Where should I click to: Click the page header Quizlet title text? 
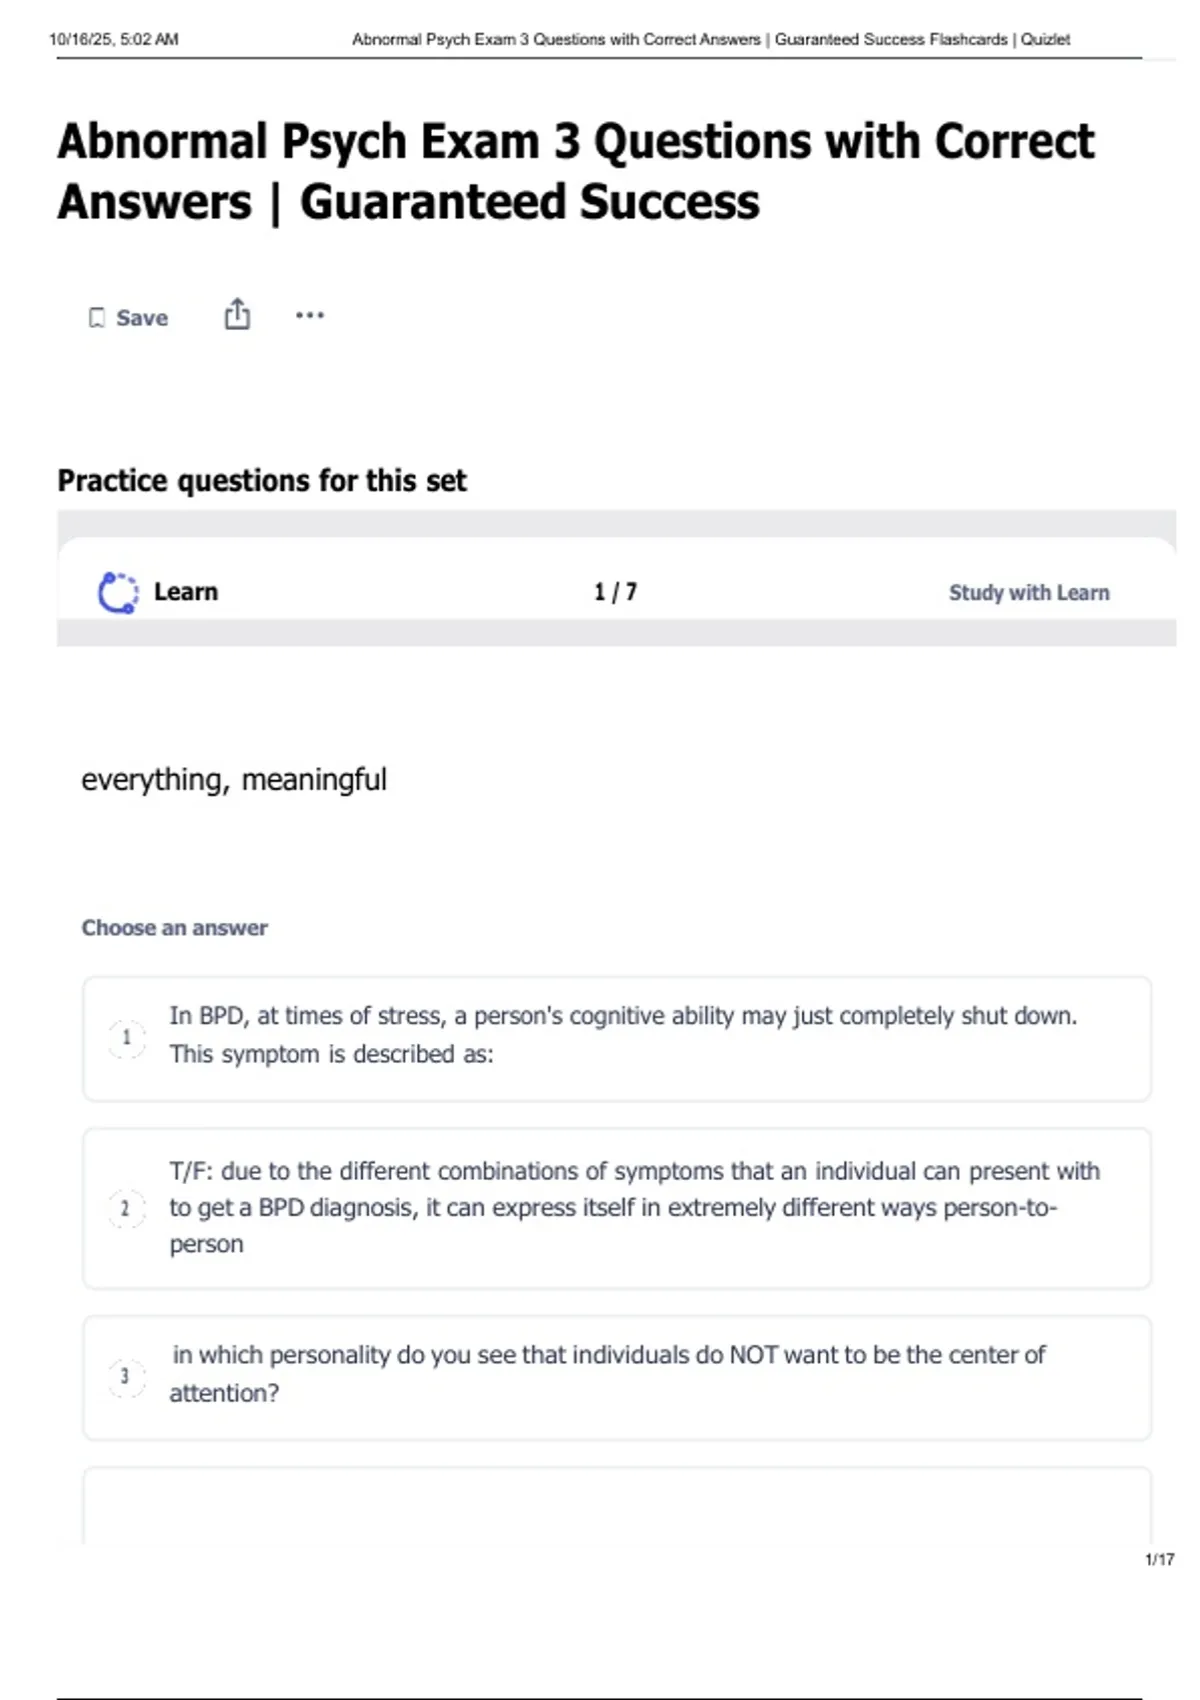point(710,40)
